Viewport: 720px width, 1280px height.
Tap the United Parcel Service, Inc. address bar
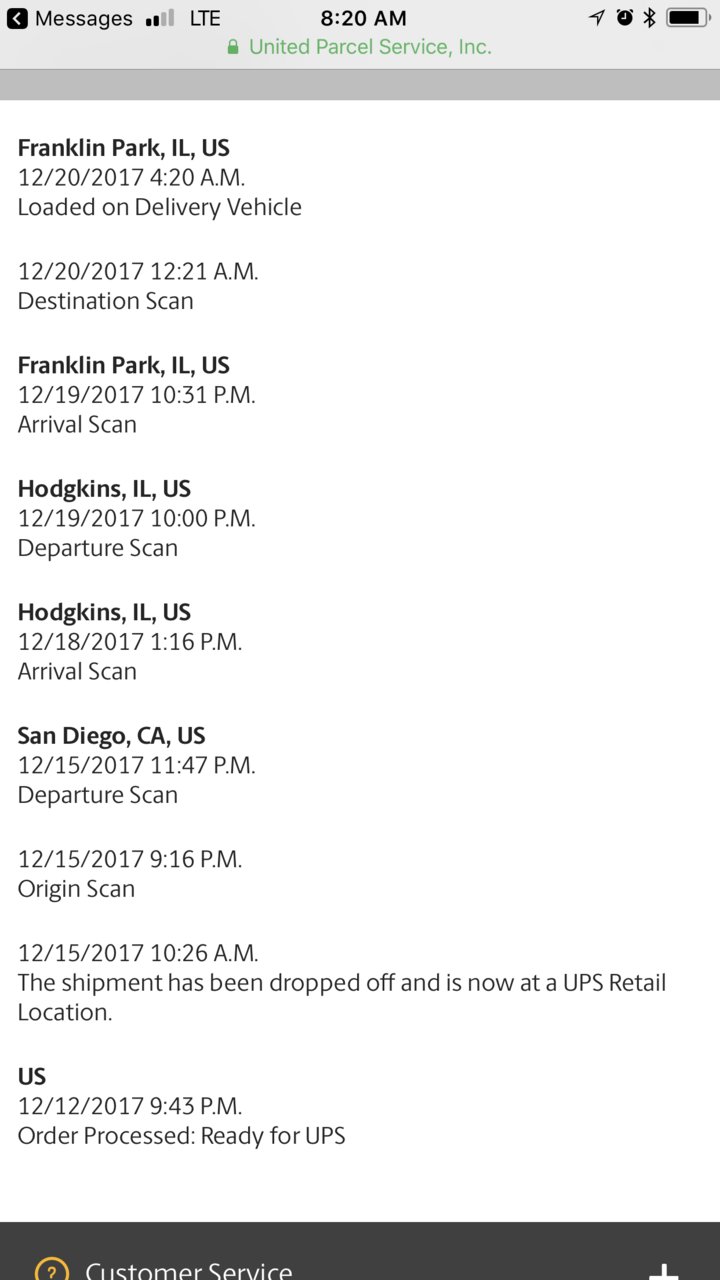point(360,47)
